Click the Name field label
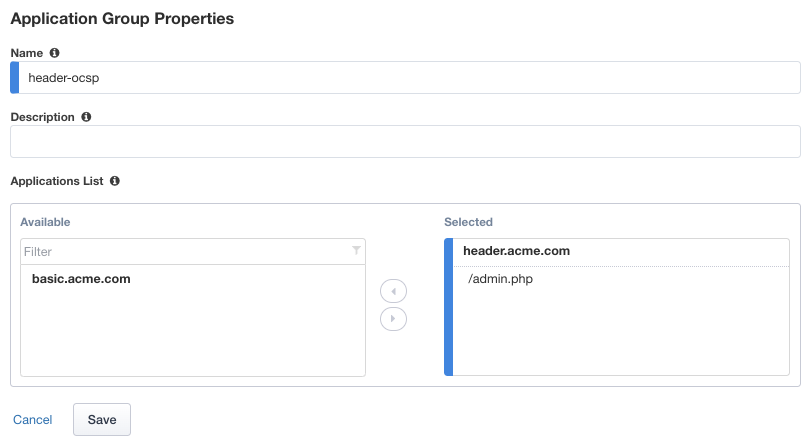 tap(27, 53)
